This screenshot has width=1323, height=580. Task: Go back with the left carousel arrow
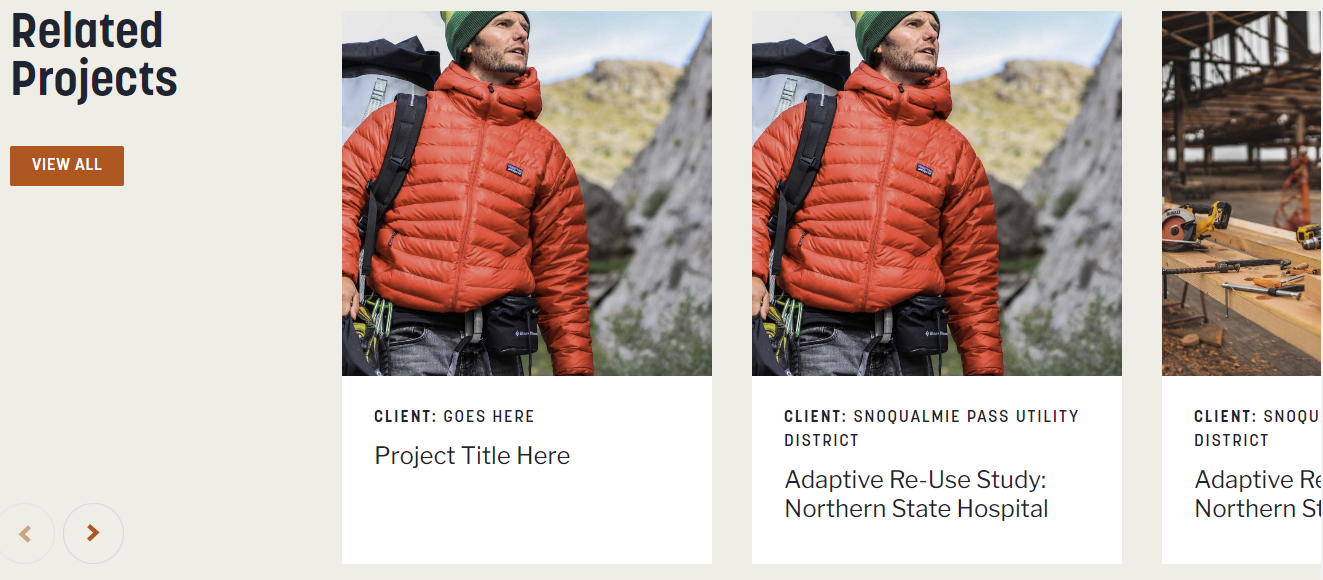[25, 534]
